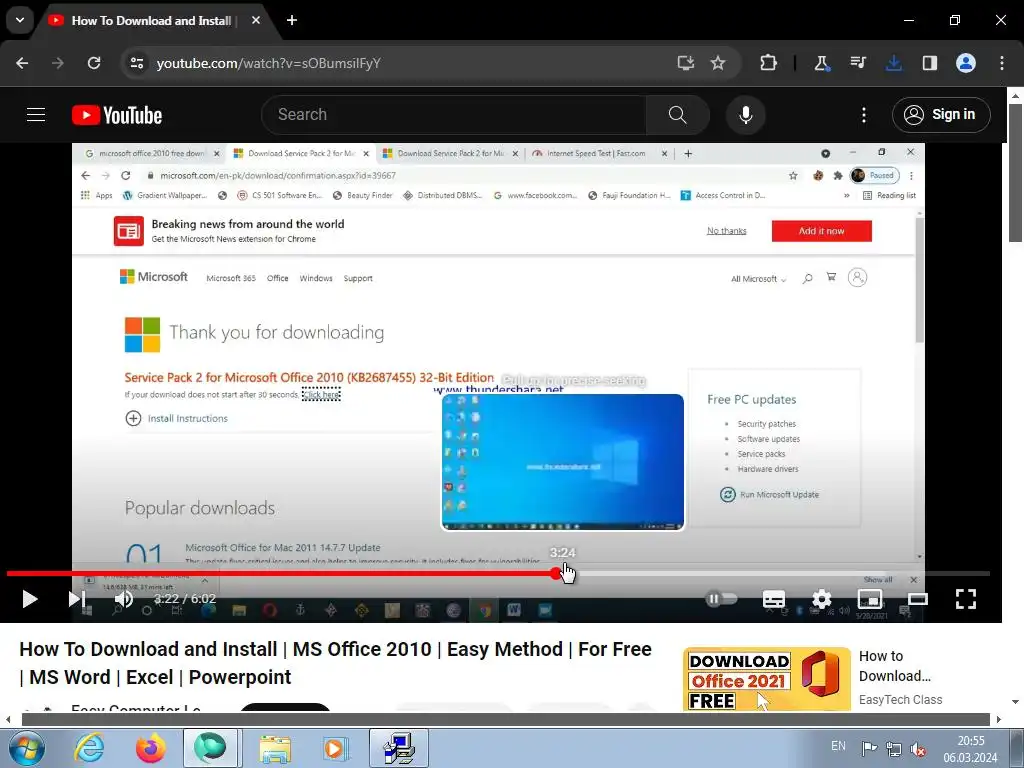1024x768 pixels.
Task: Skip to the next video
Action: point(77,599)
